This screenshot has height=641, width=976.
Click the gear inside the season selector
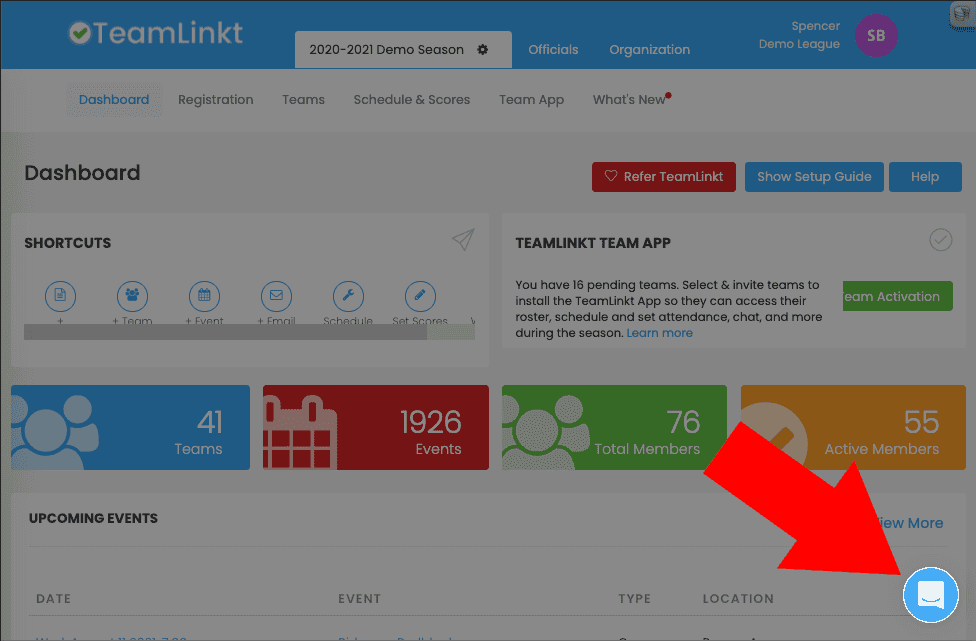[482, 48]
